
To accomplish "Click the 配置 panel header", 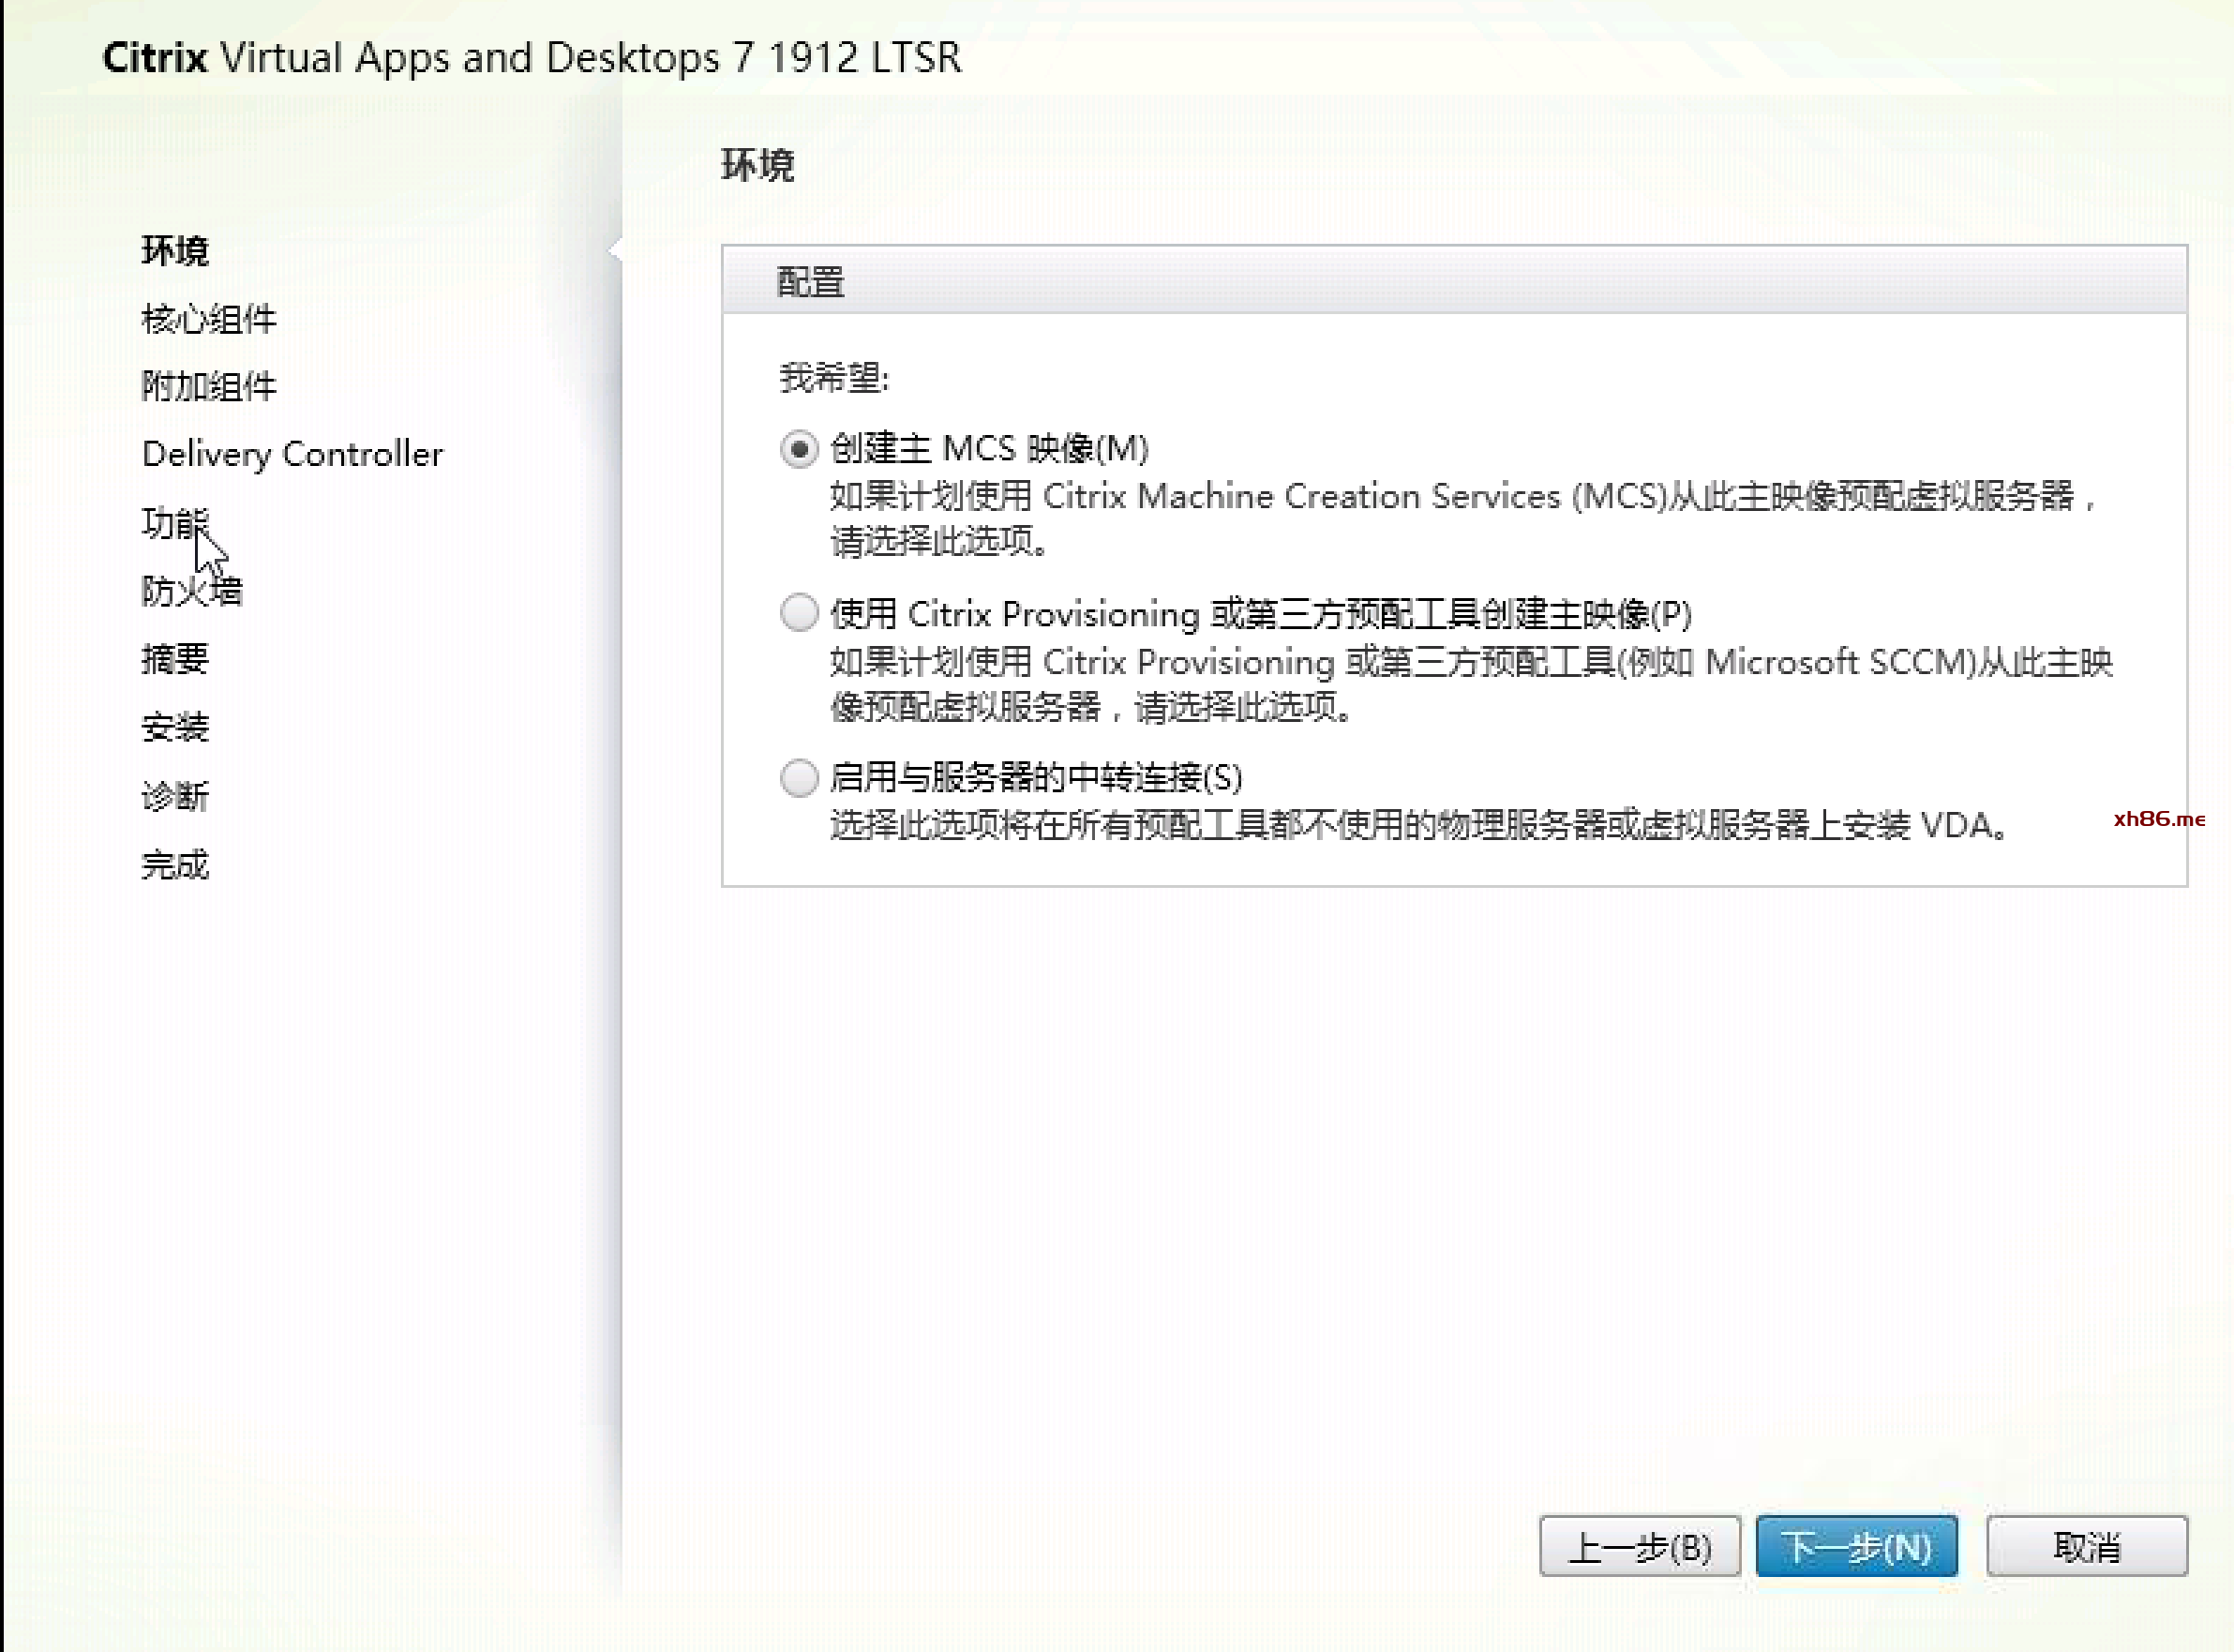I will pyautogui.click(x=810, y=282).
